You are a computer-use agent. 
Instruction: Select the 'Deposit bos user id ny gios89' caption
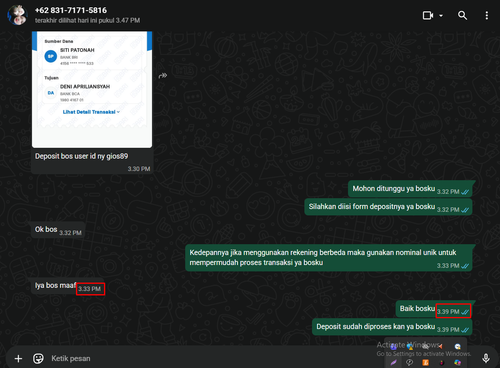click(x=81, y=156)
